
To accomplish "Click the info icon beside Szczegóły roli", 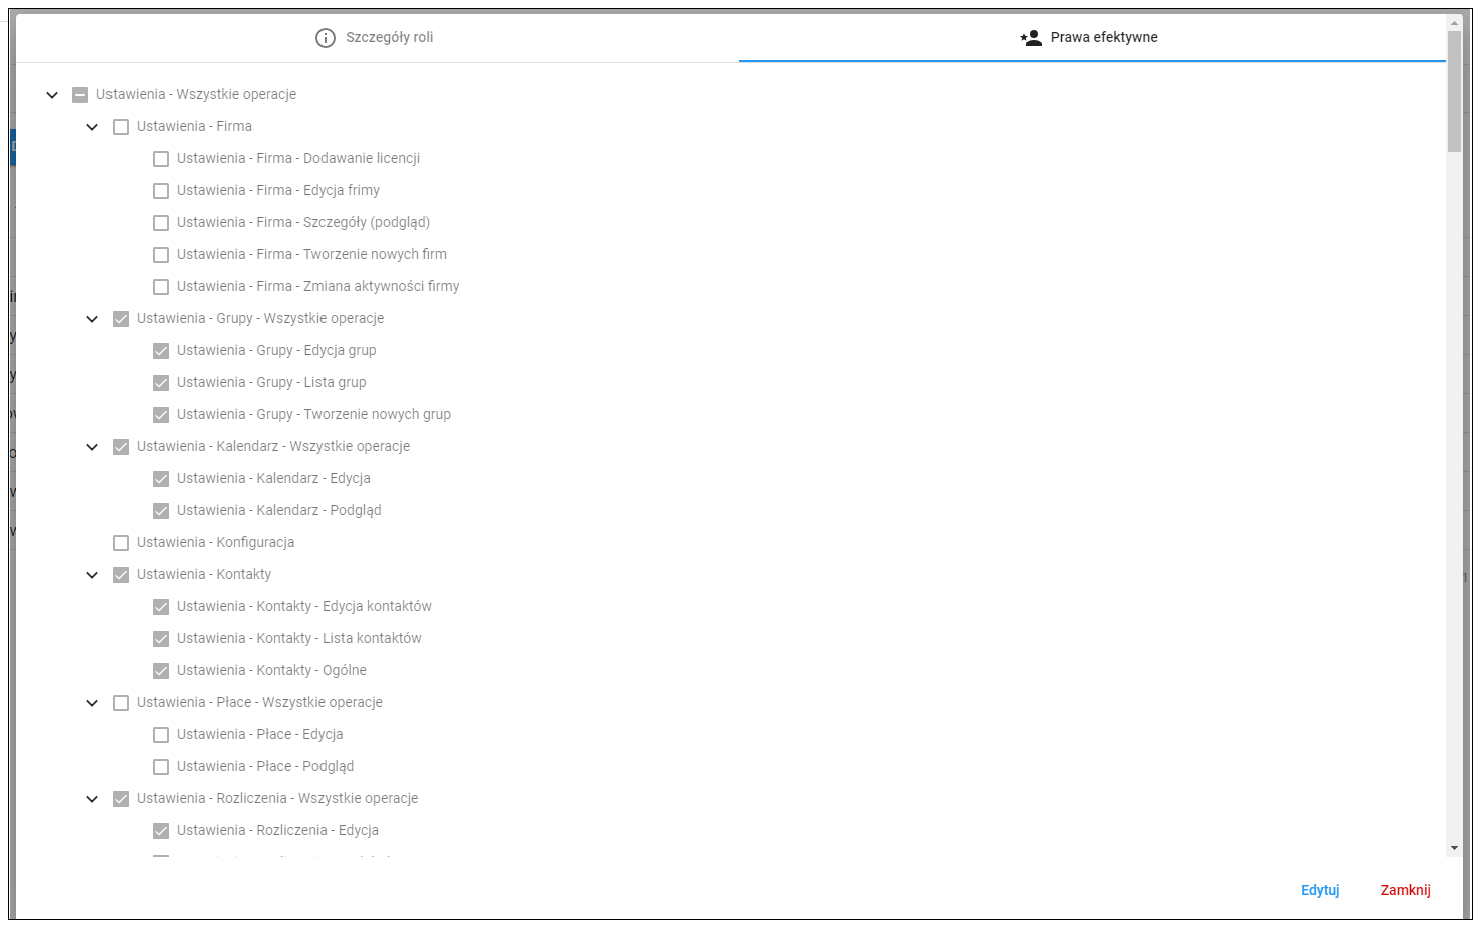I will click(x=325, y=38).
